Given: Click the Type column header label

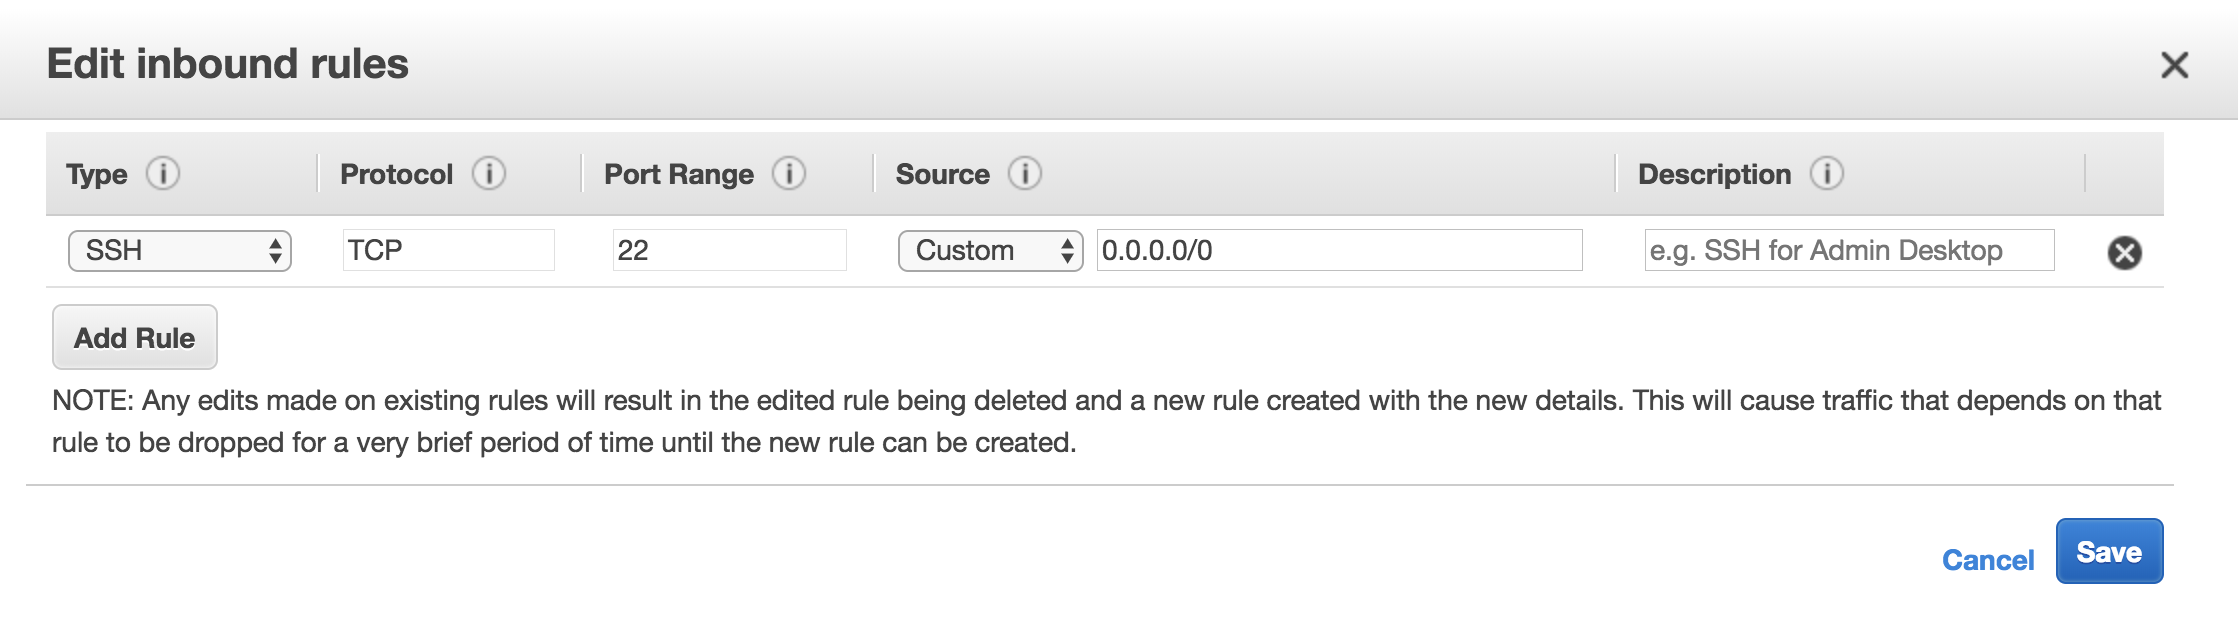Looking at the screenshot, I should (97, 175).
